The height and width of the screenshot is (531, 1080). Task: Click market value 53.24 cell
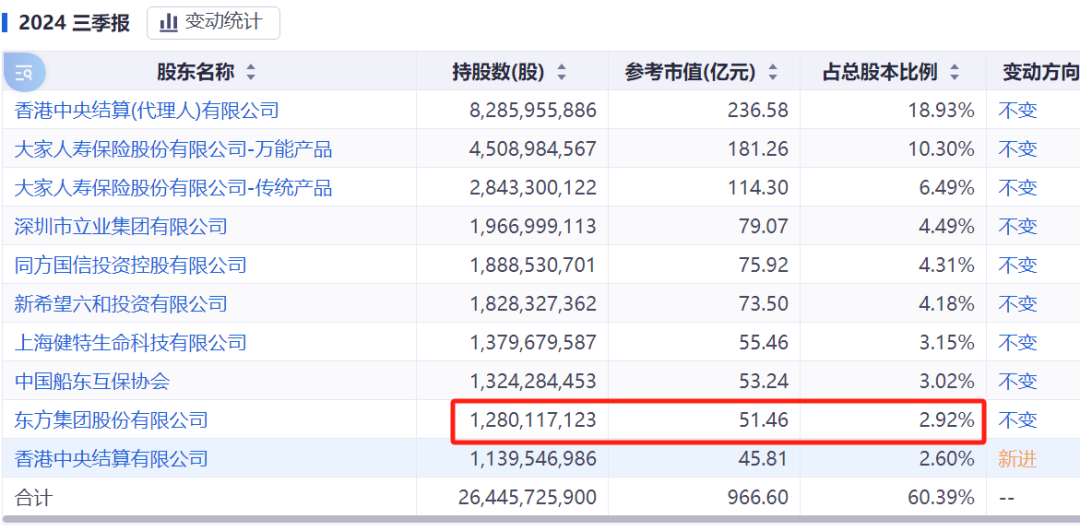tap(764, 380)
